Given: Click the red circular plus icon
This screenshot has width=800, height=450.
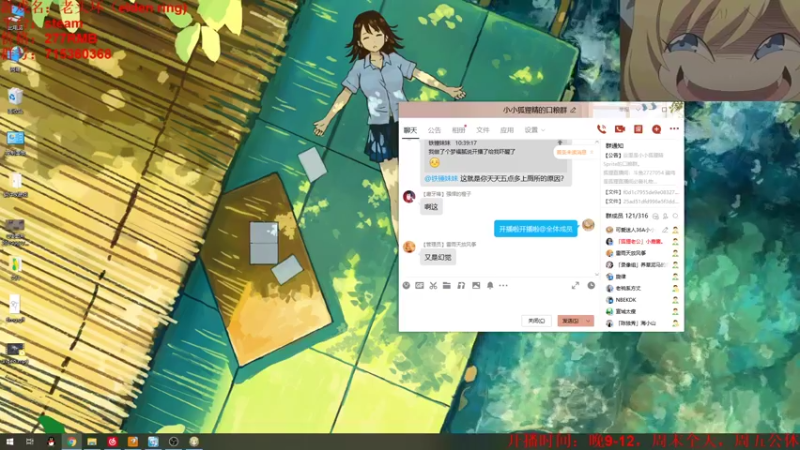Looking at the screenshot, I should coord(657,130).
